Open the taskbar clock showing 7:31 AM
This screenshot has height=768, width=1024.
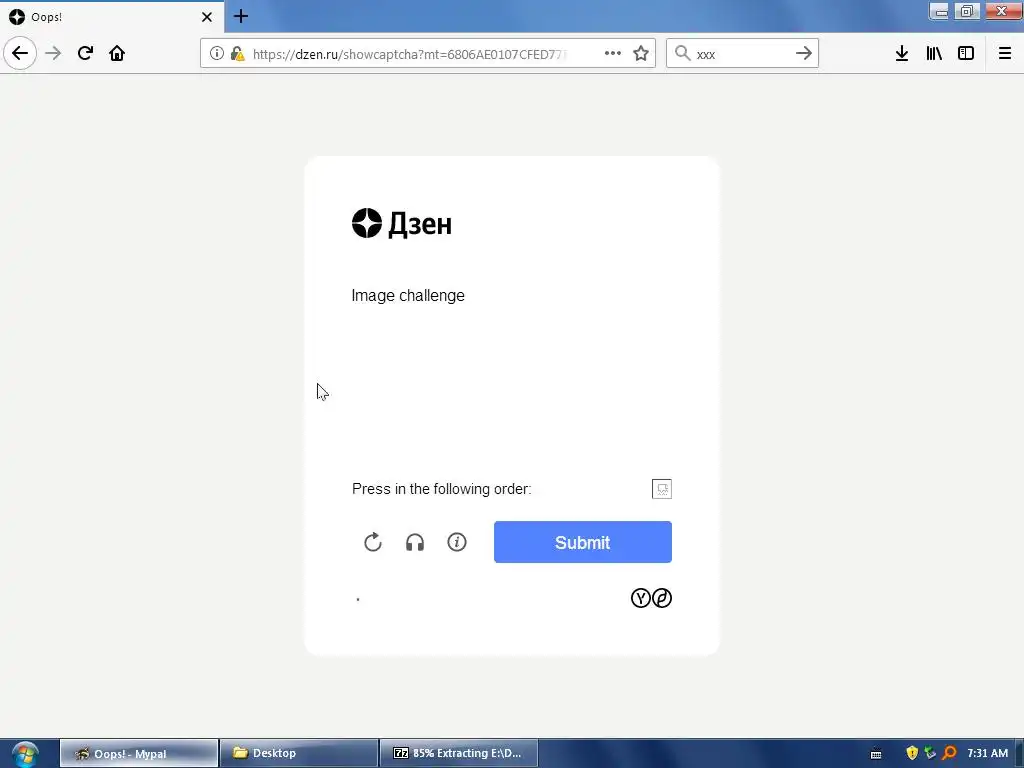click(987, 753)
